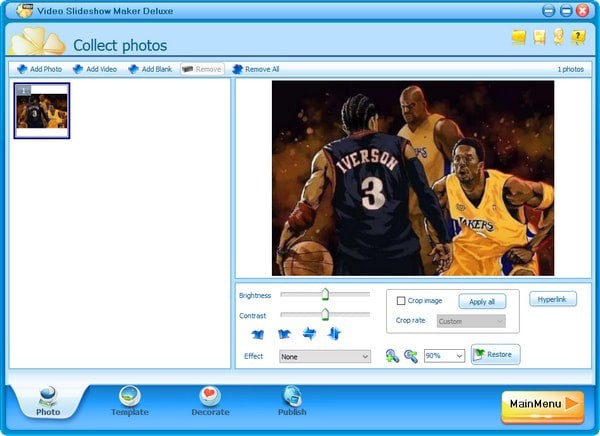The width and height of the screenshot is (600, 436).
Task: Click the Remove toolbar button
Action: point(202,69)
